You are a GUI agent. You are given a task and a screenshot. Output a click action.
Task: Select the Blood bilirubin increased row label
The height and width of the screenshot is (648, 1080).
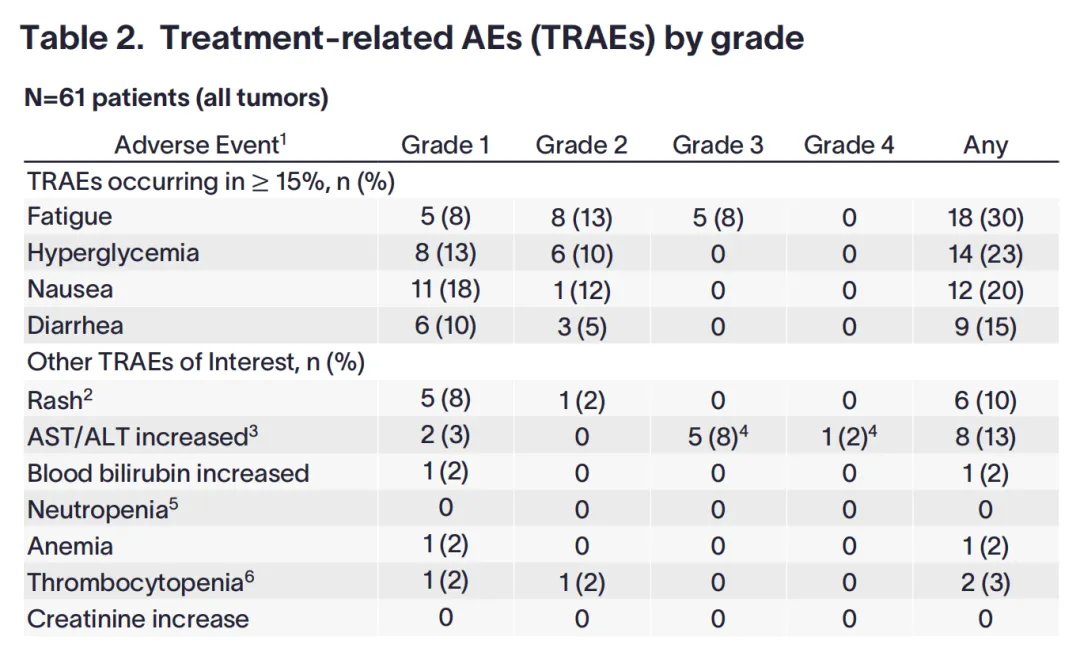[168, 473]
